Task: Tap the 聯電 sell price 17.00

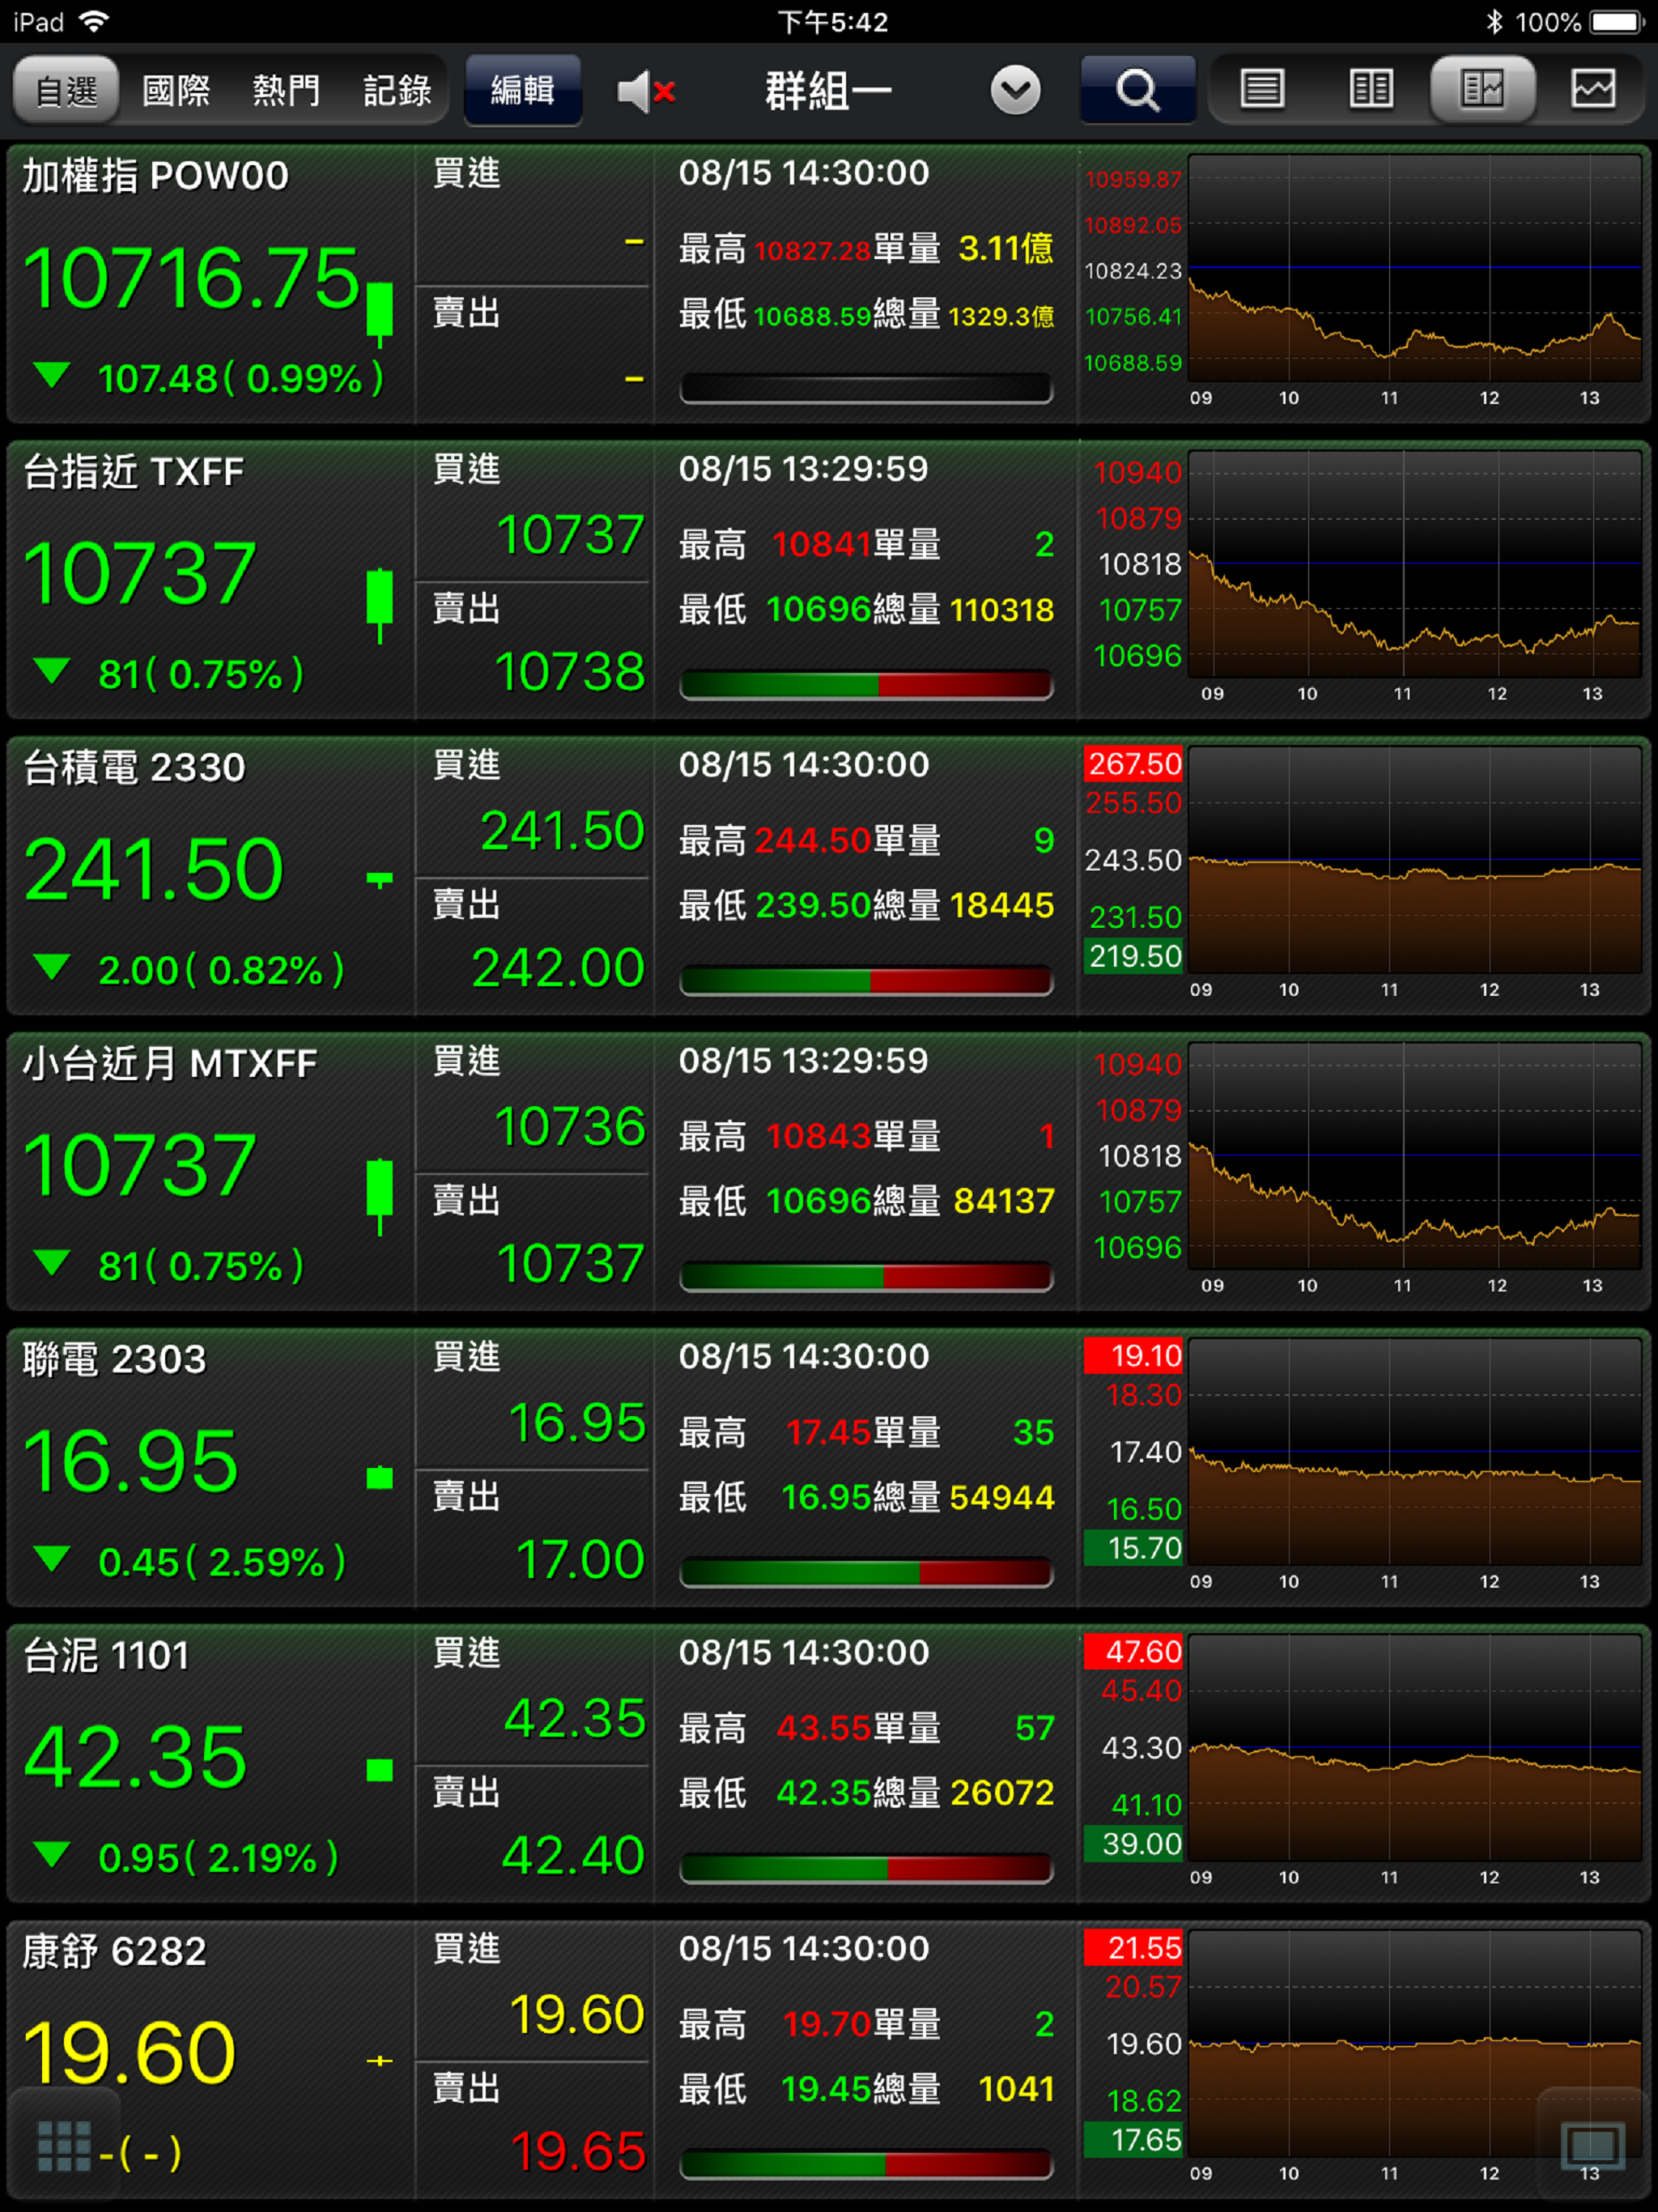Action: (x=580, y=1560)
